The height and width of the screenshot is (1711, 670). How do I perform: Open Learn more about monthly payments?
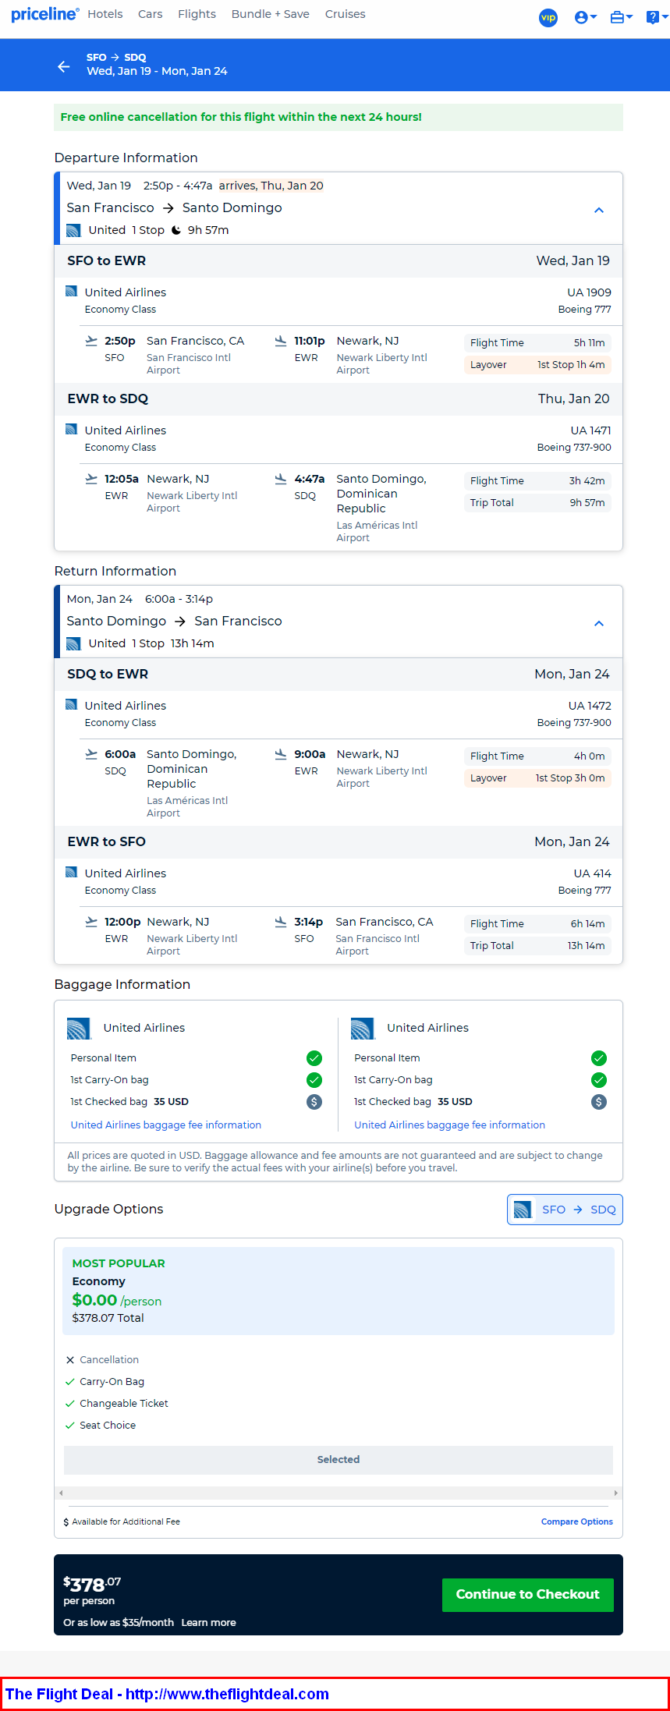click(209, 1623)
